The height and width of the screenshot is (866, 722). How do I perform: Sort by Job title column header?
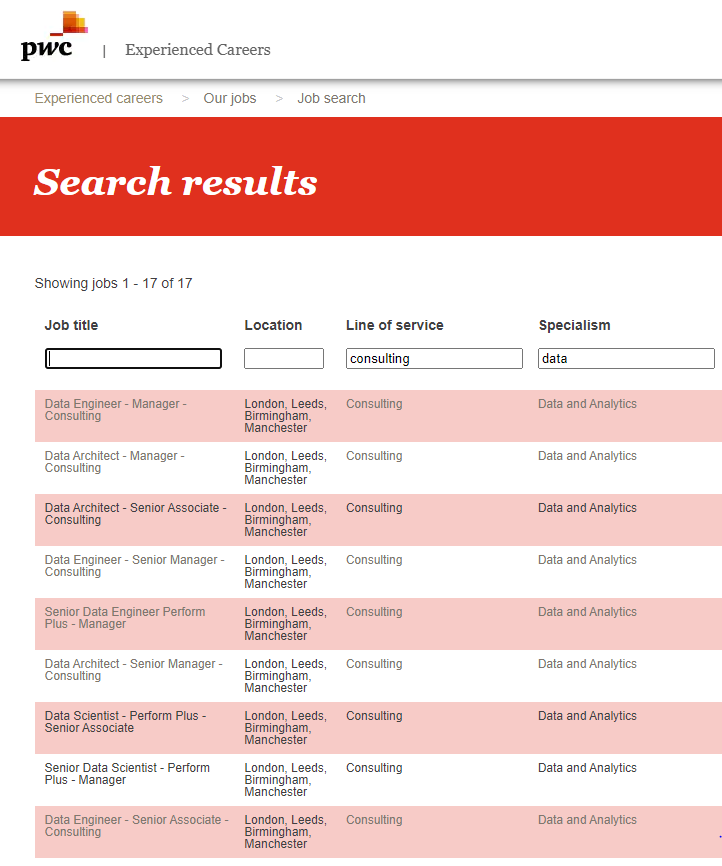pyautogui.click(x=71, y=325)
